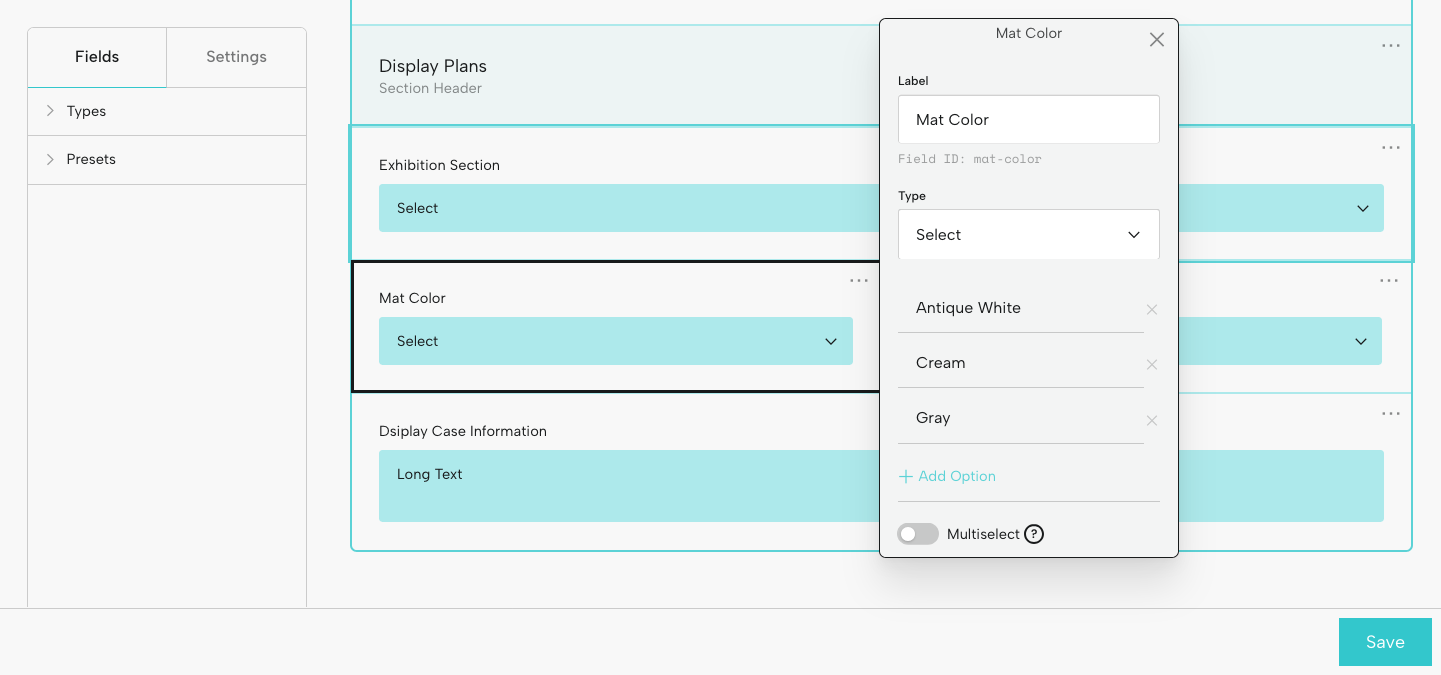Viewport: 1441px width, 675px height.
Task: Switch to the Settings tab
Action: point(236,57)
